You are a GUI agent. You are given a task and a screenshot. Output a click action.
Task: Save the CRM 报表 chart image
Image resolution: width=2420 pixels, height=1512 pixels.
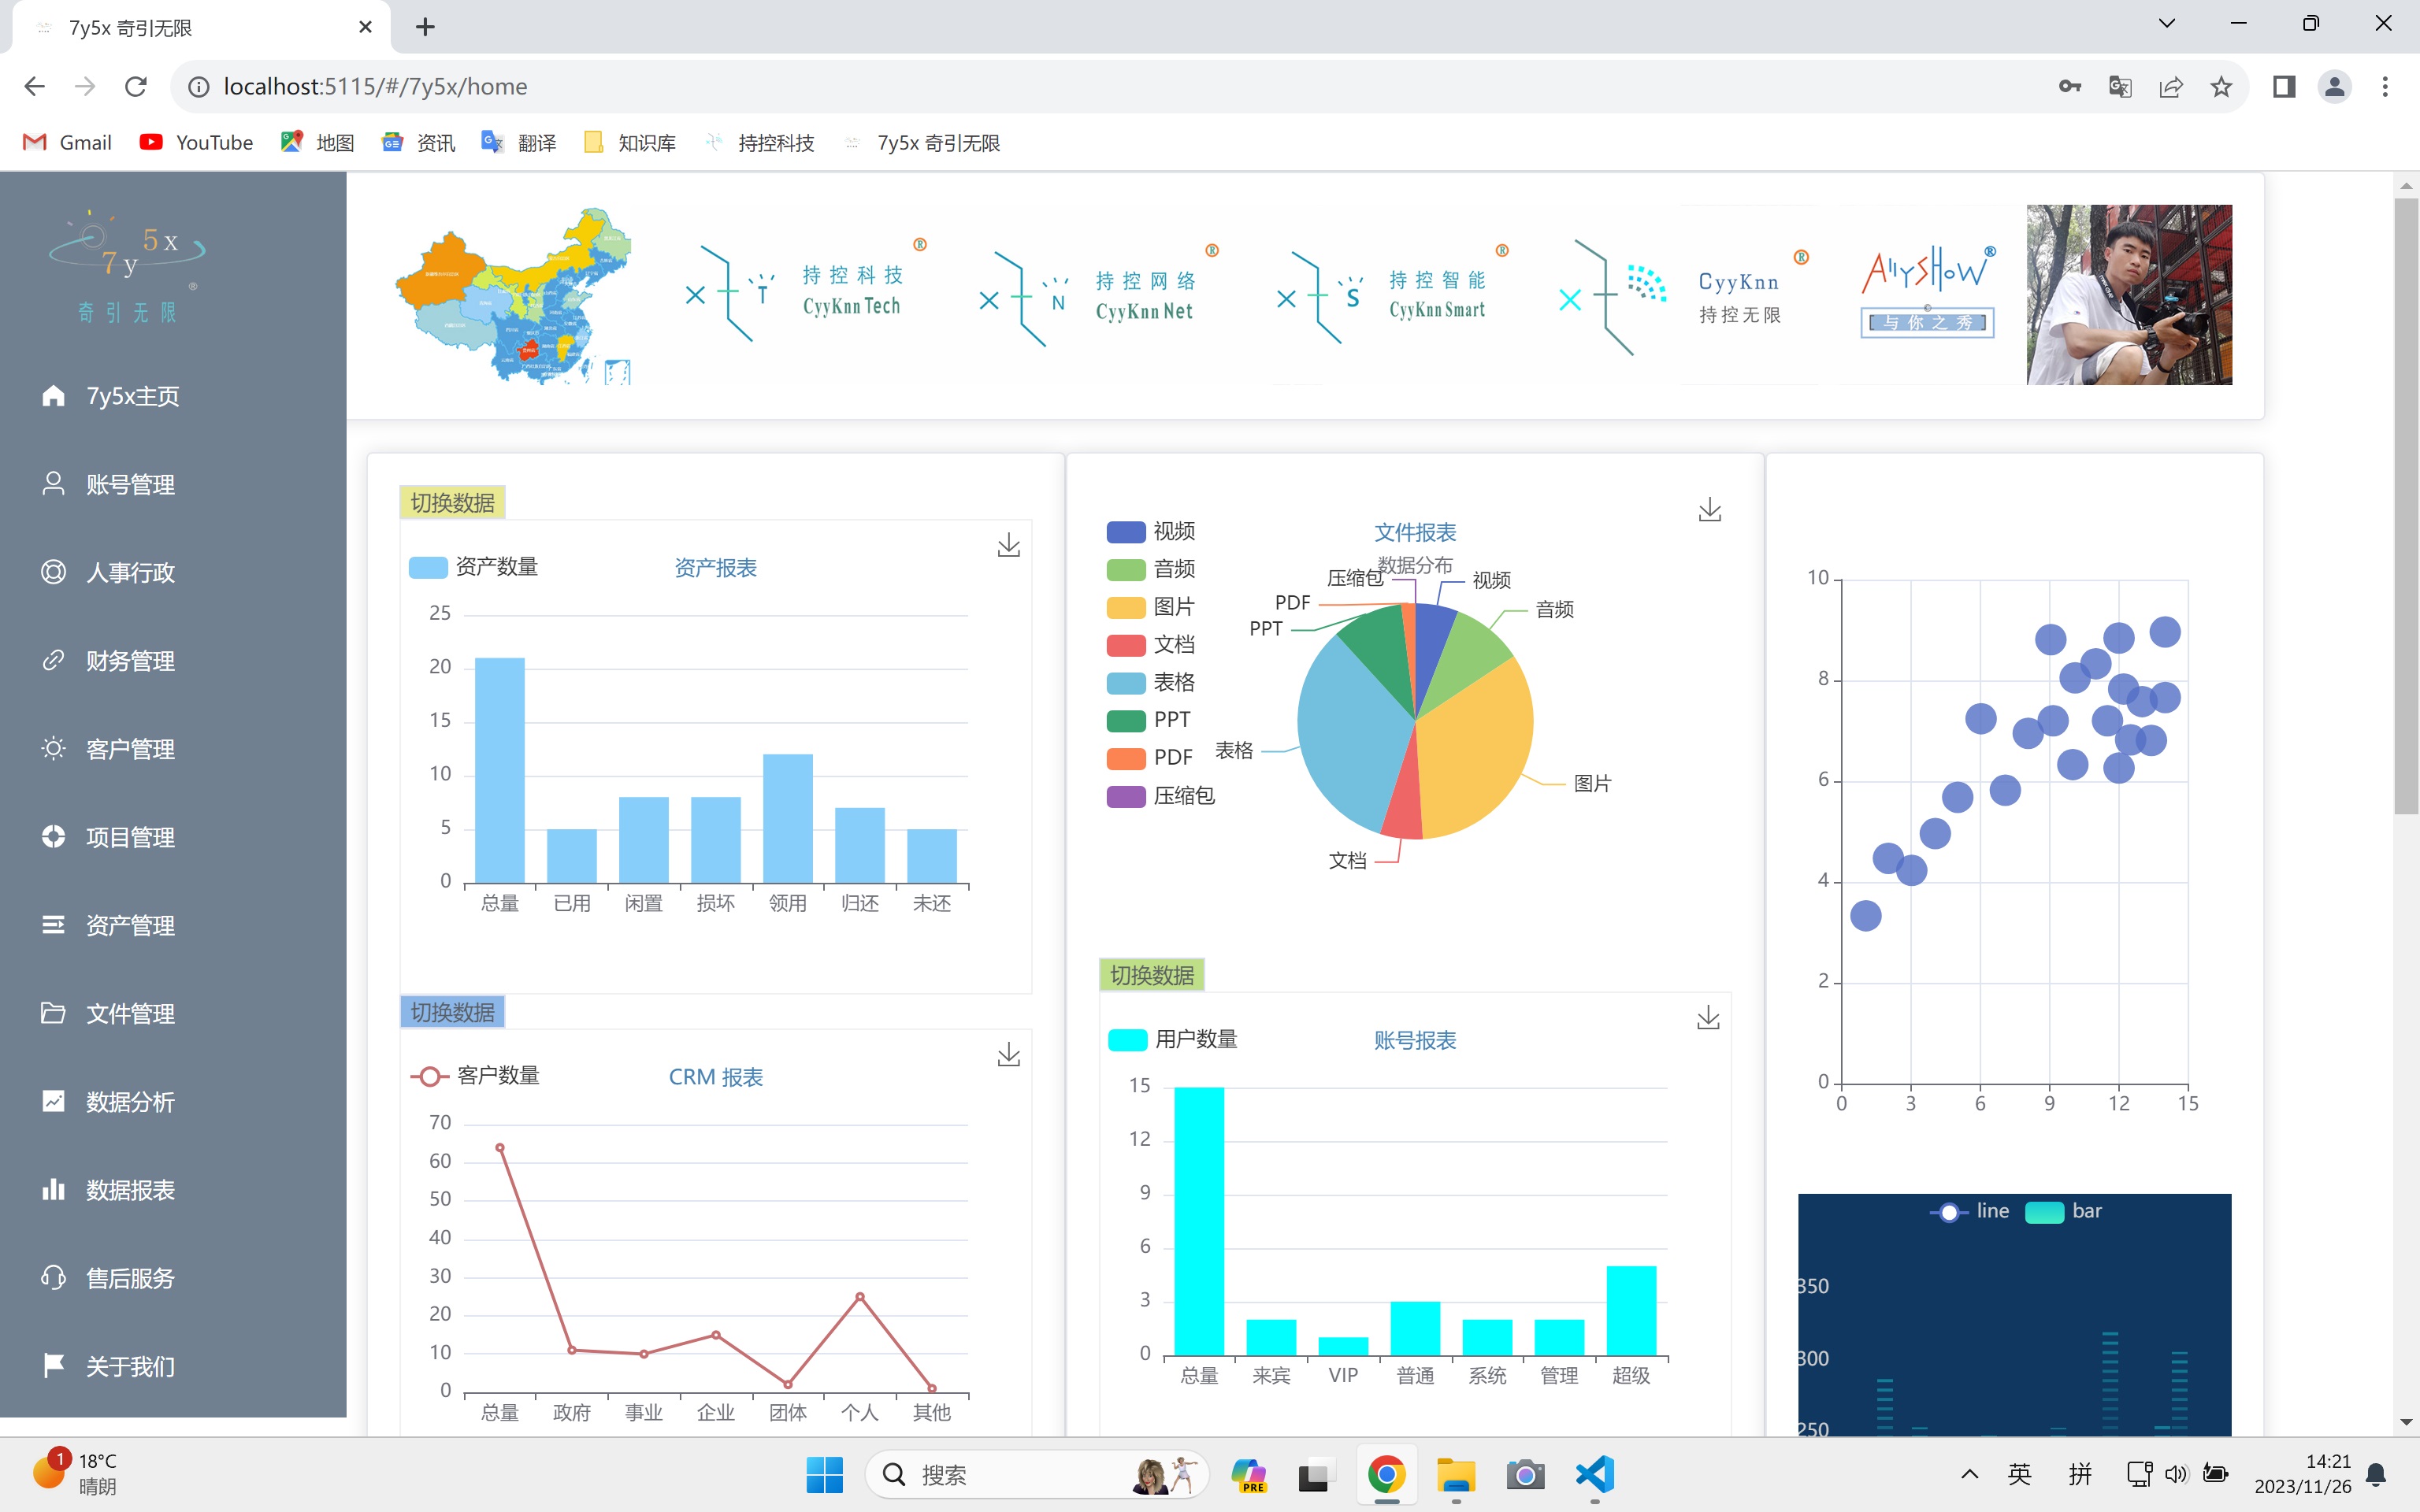(x=1008, y=1054)
